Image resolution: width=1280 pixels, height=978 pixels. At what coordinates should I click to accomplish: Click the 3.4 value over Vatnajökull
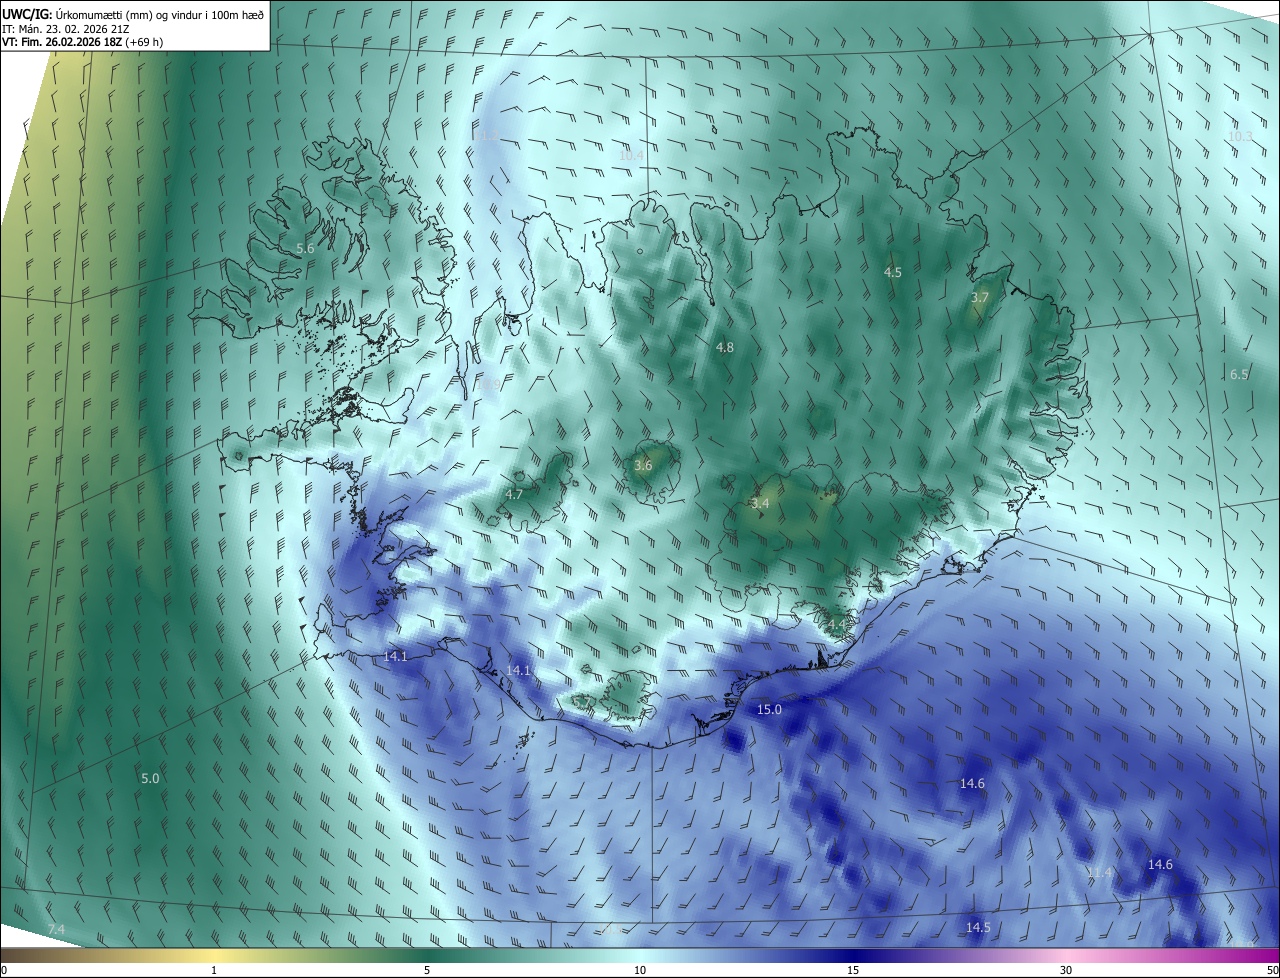760,504
